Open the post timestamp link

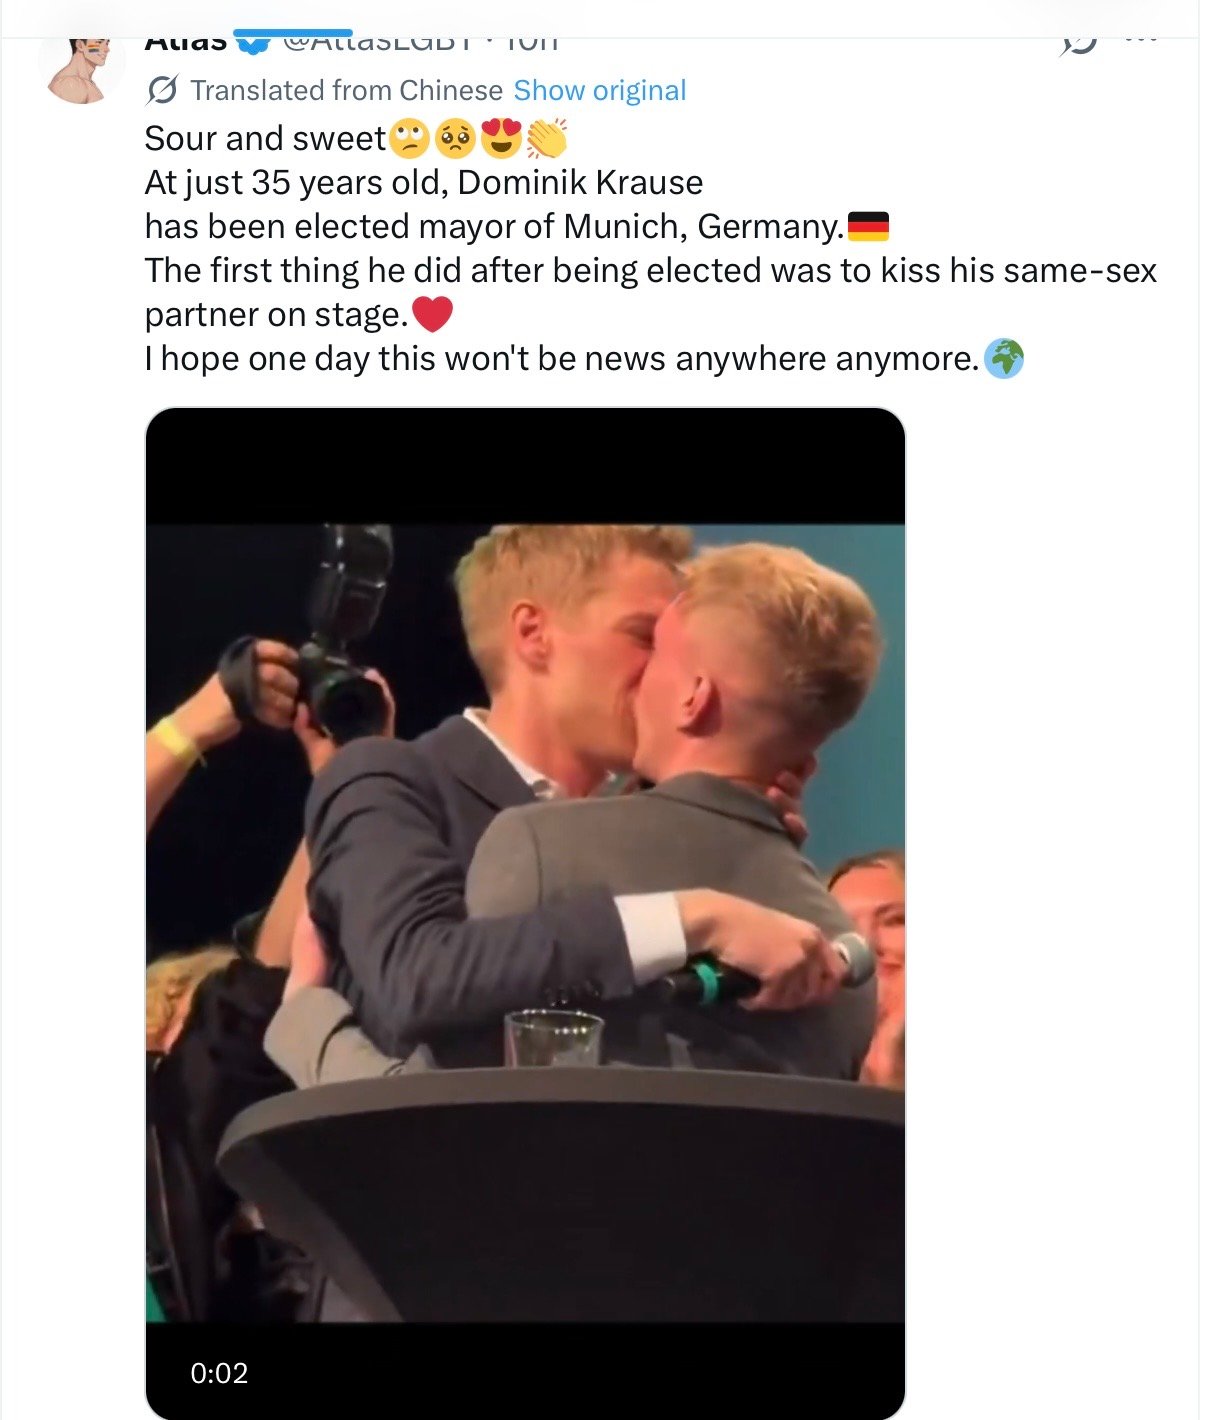coord(532,43)
